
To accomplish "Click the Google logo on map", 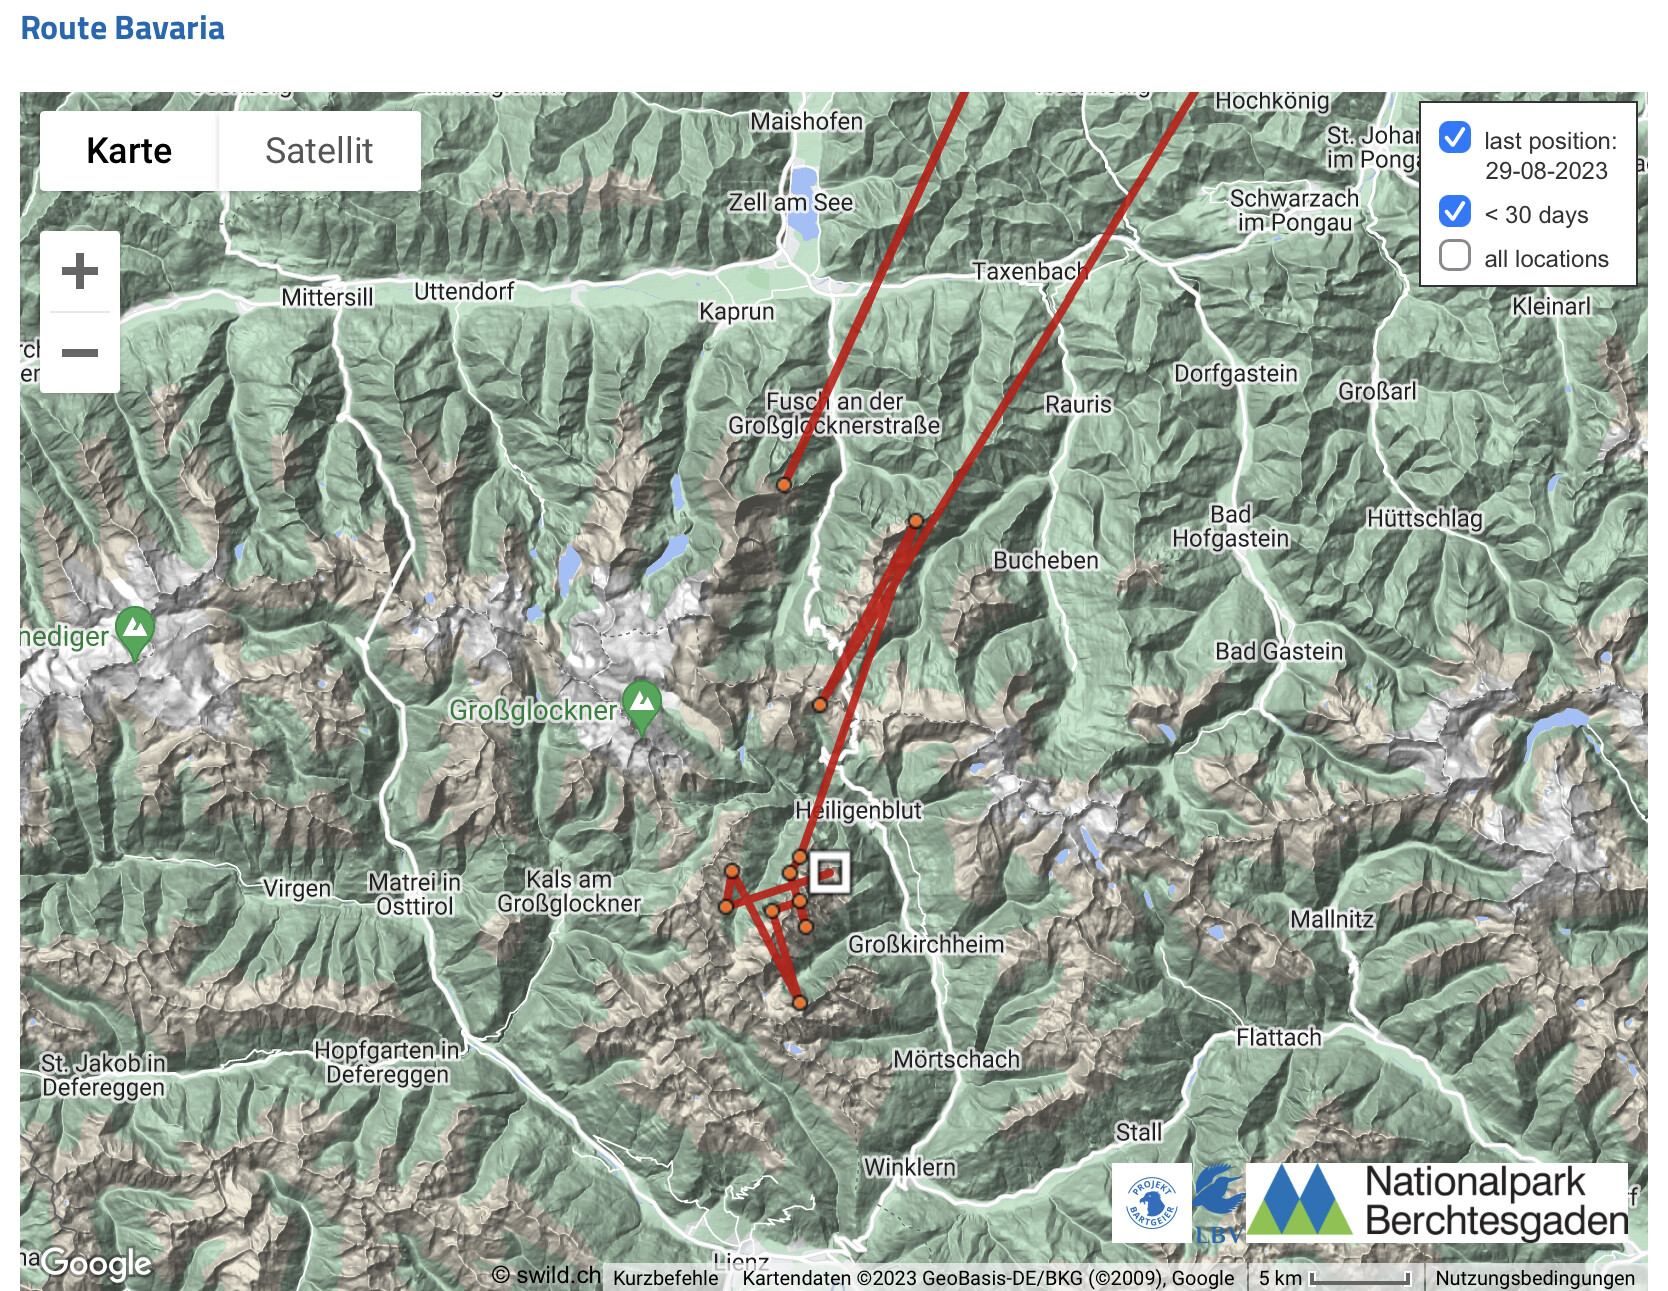I will (x=96, y=1263).
